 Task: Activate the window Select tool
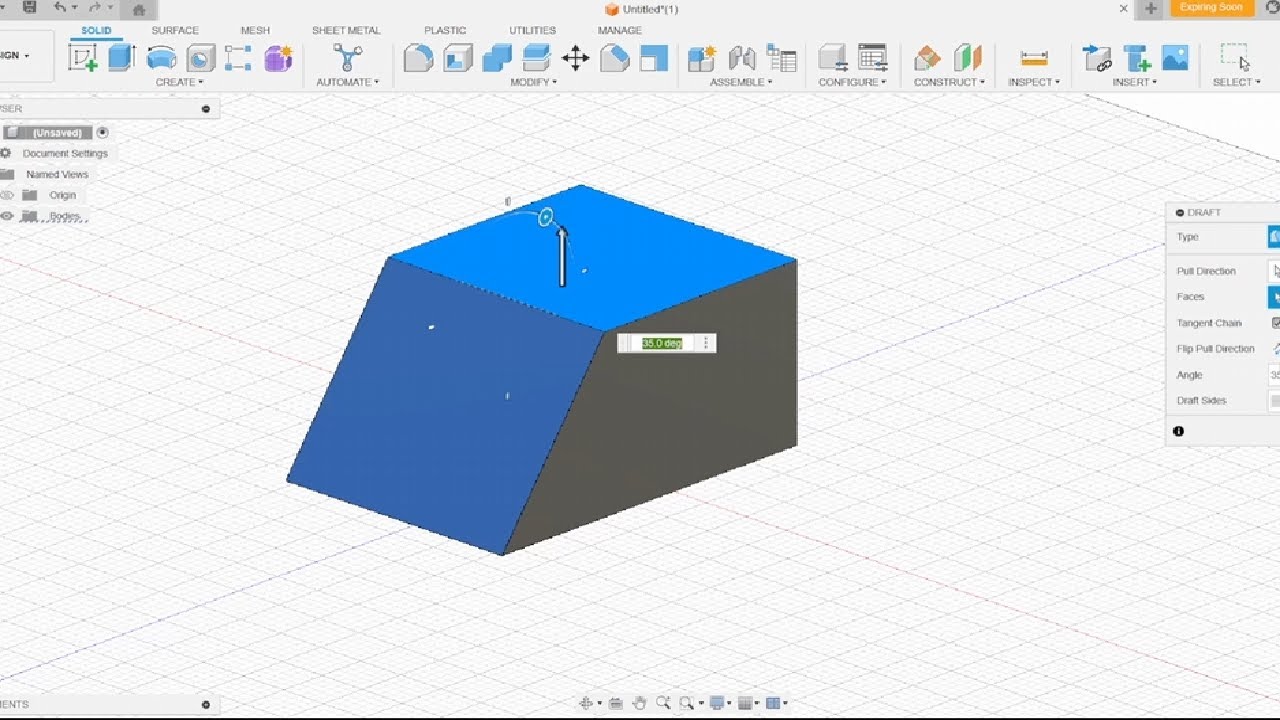pyautogui.click(x=1236, y=57)
